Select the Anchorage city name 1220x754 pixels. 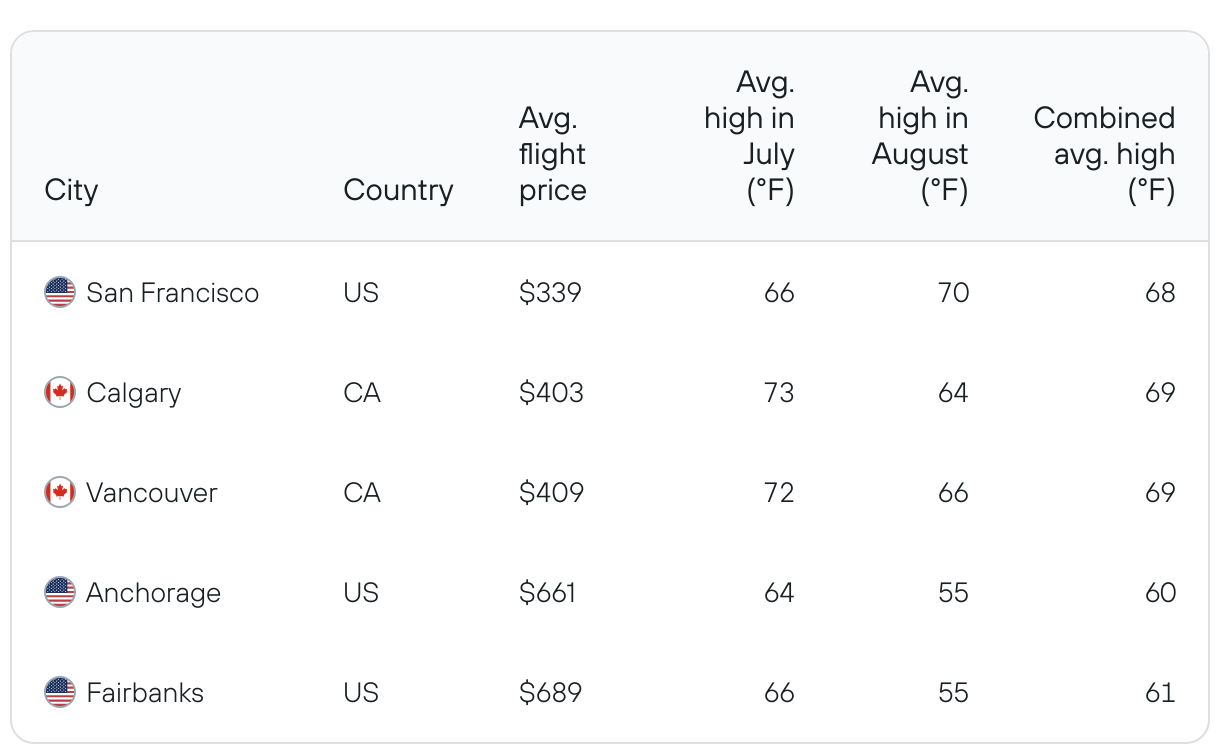tap(153, 593)
